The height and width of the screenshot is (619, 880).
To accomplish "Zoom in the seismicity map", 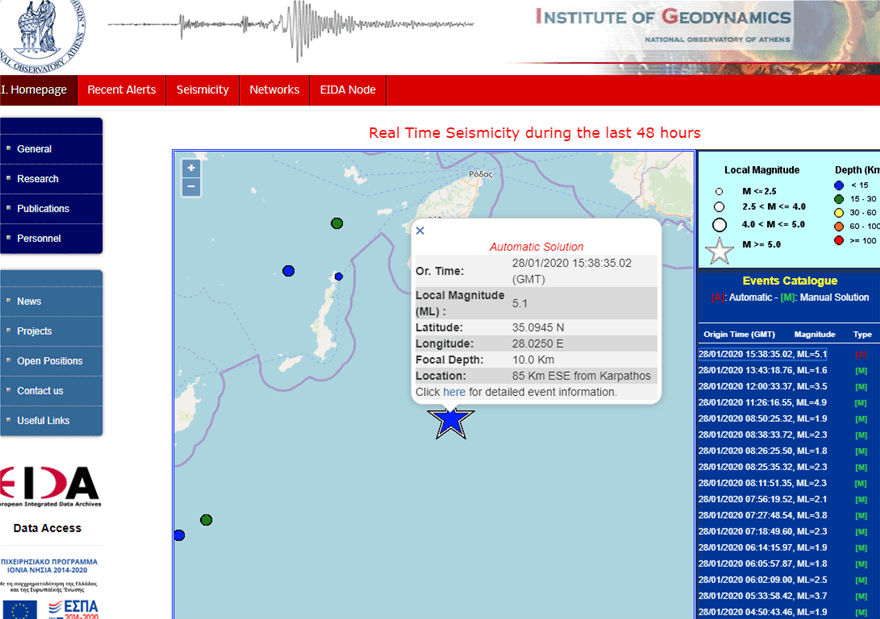I will pos(191,168).
